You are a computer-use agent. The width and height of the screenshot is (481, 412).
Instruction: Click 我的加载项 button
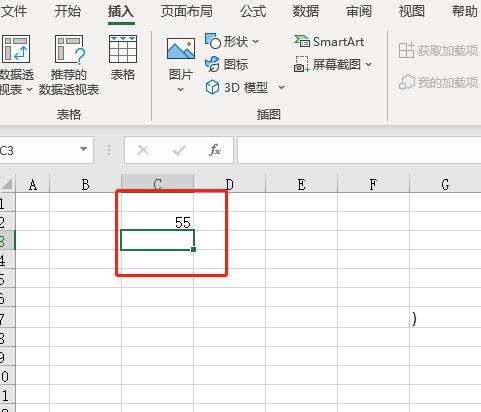tap(438, 82)
